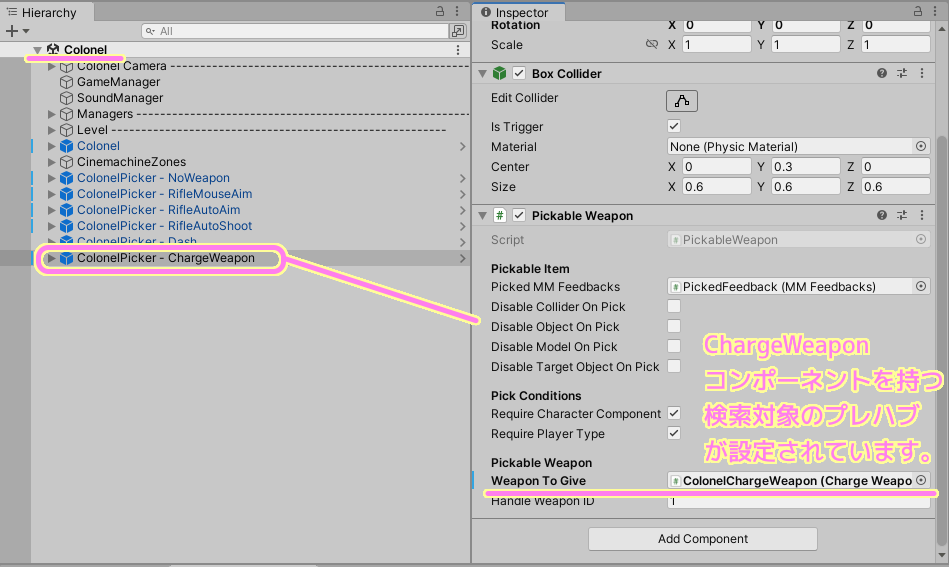949x567 pixels.
Task: Open Box Collider help reference
Action: point(882,73)
